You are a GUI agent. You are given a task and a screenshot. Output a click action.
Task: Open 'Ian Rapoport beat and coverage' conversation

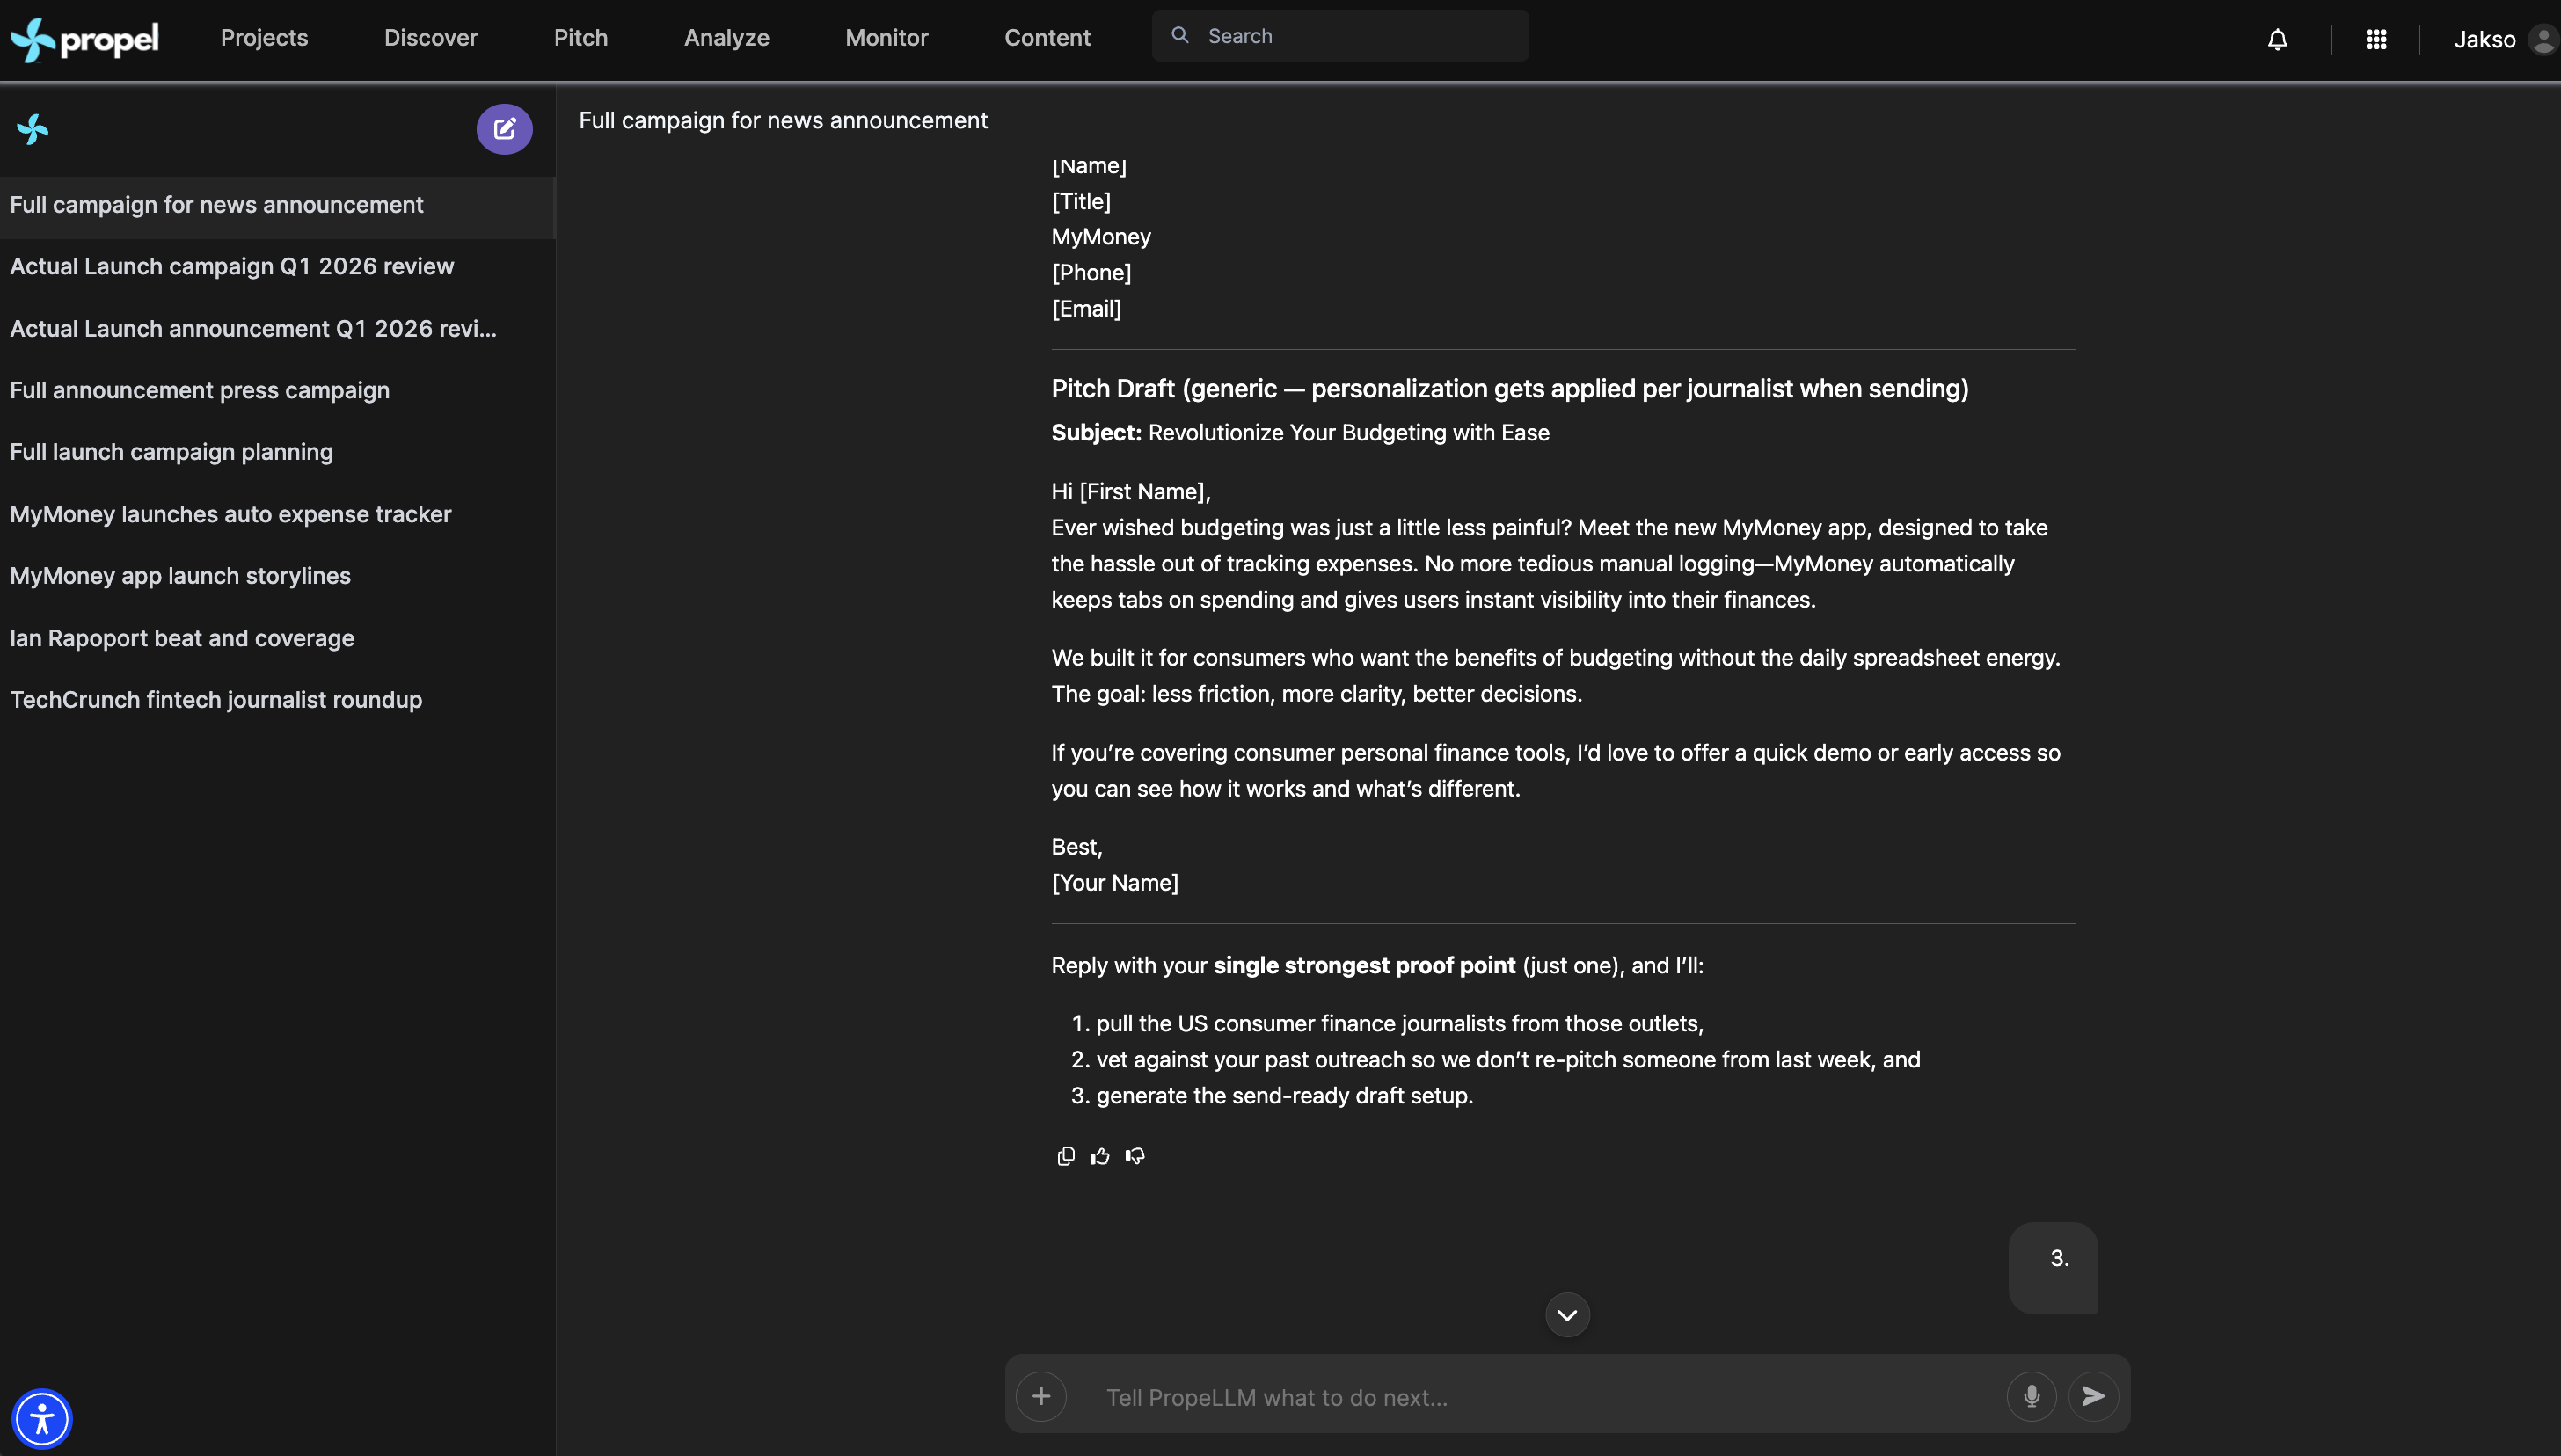pyautogui.click(x=182, y=638)
